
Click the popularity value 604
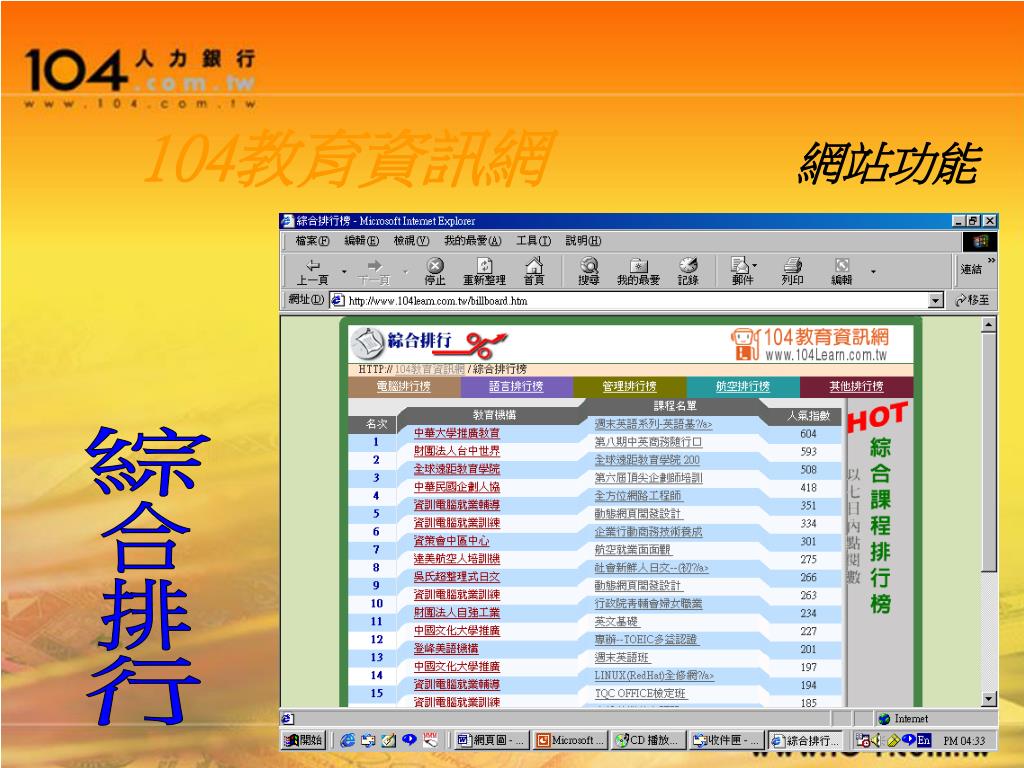[808, 434]
